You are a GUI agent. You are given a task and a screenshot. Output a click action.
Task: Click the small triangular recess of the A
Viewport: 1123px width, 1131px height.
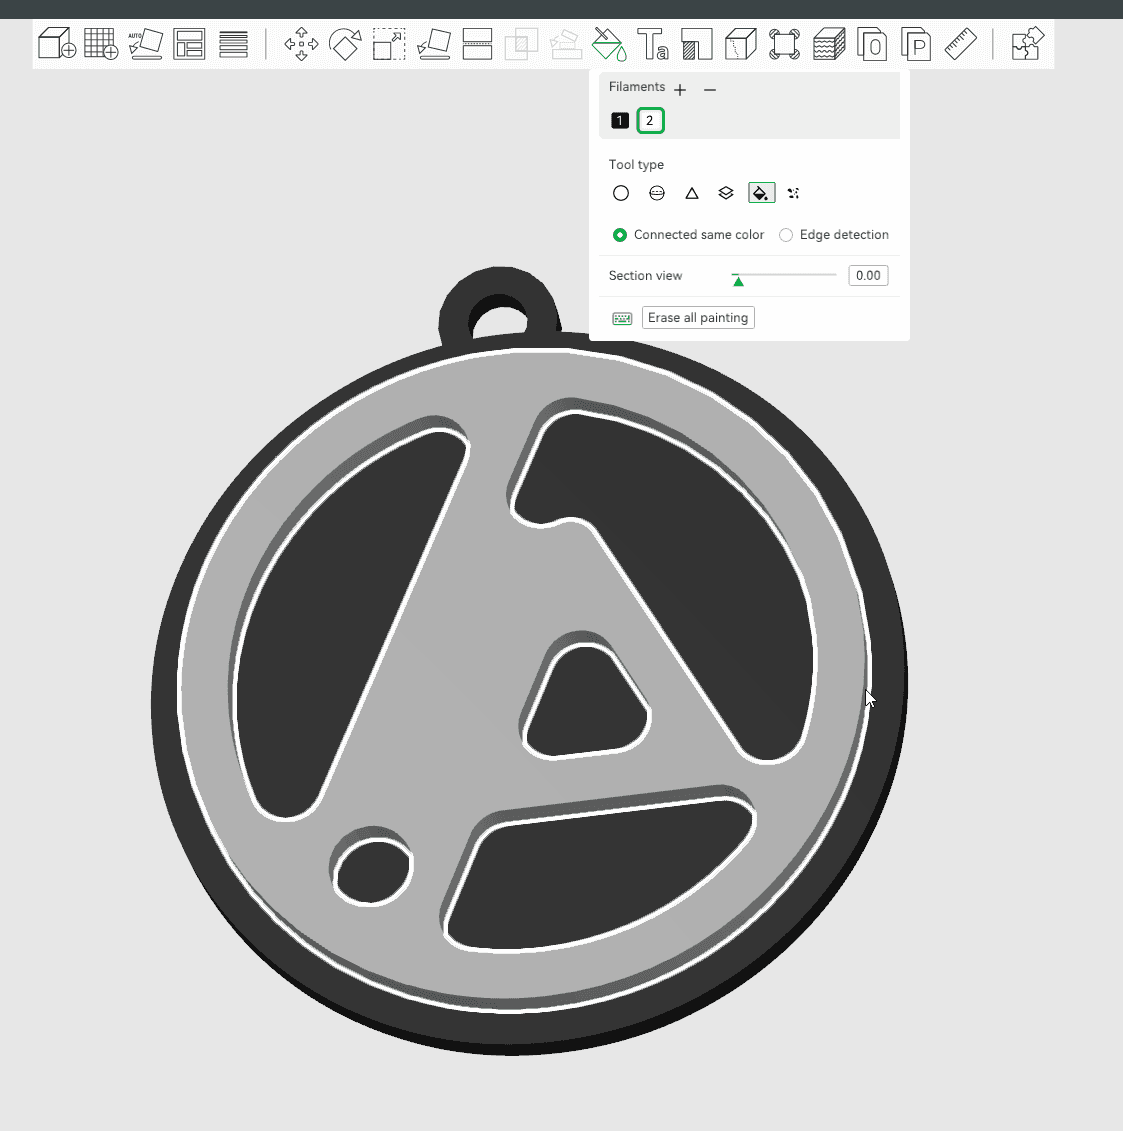click(588, 703)
